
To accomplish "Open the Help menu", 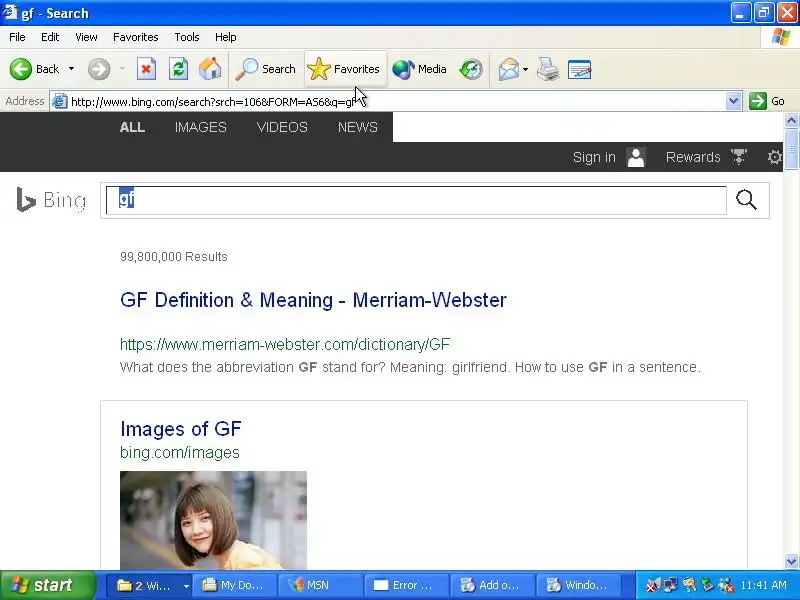I will (226, 37).
